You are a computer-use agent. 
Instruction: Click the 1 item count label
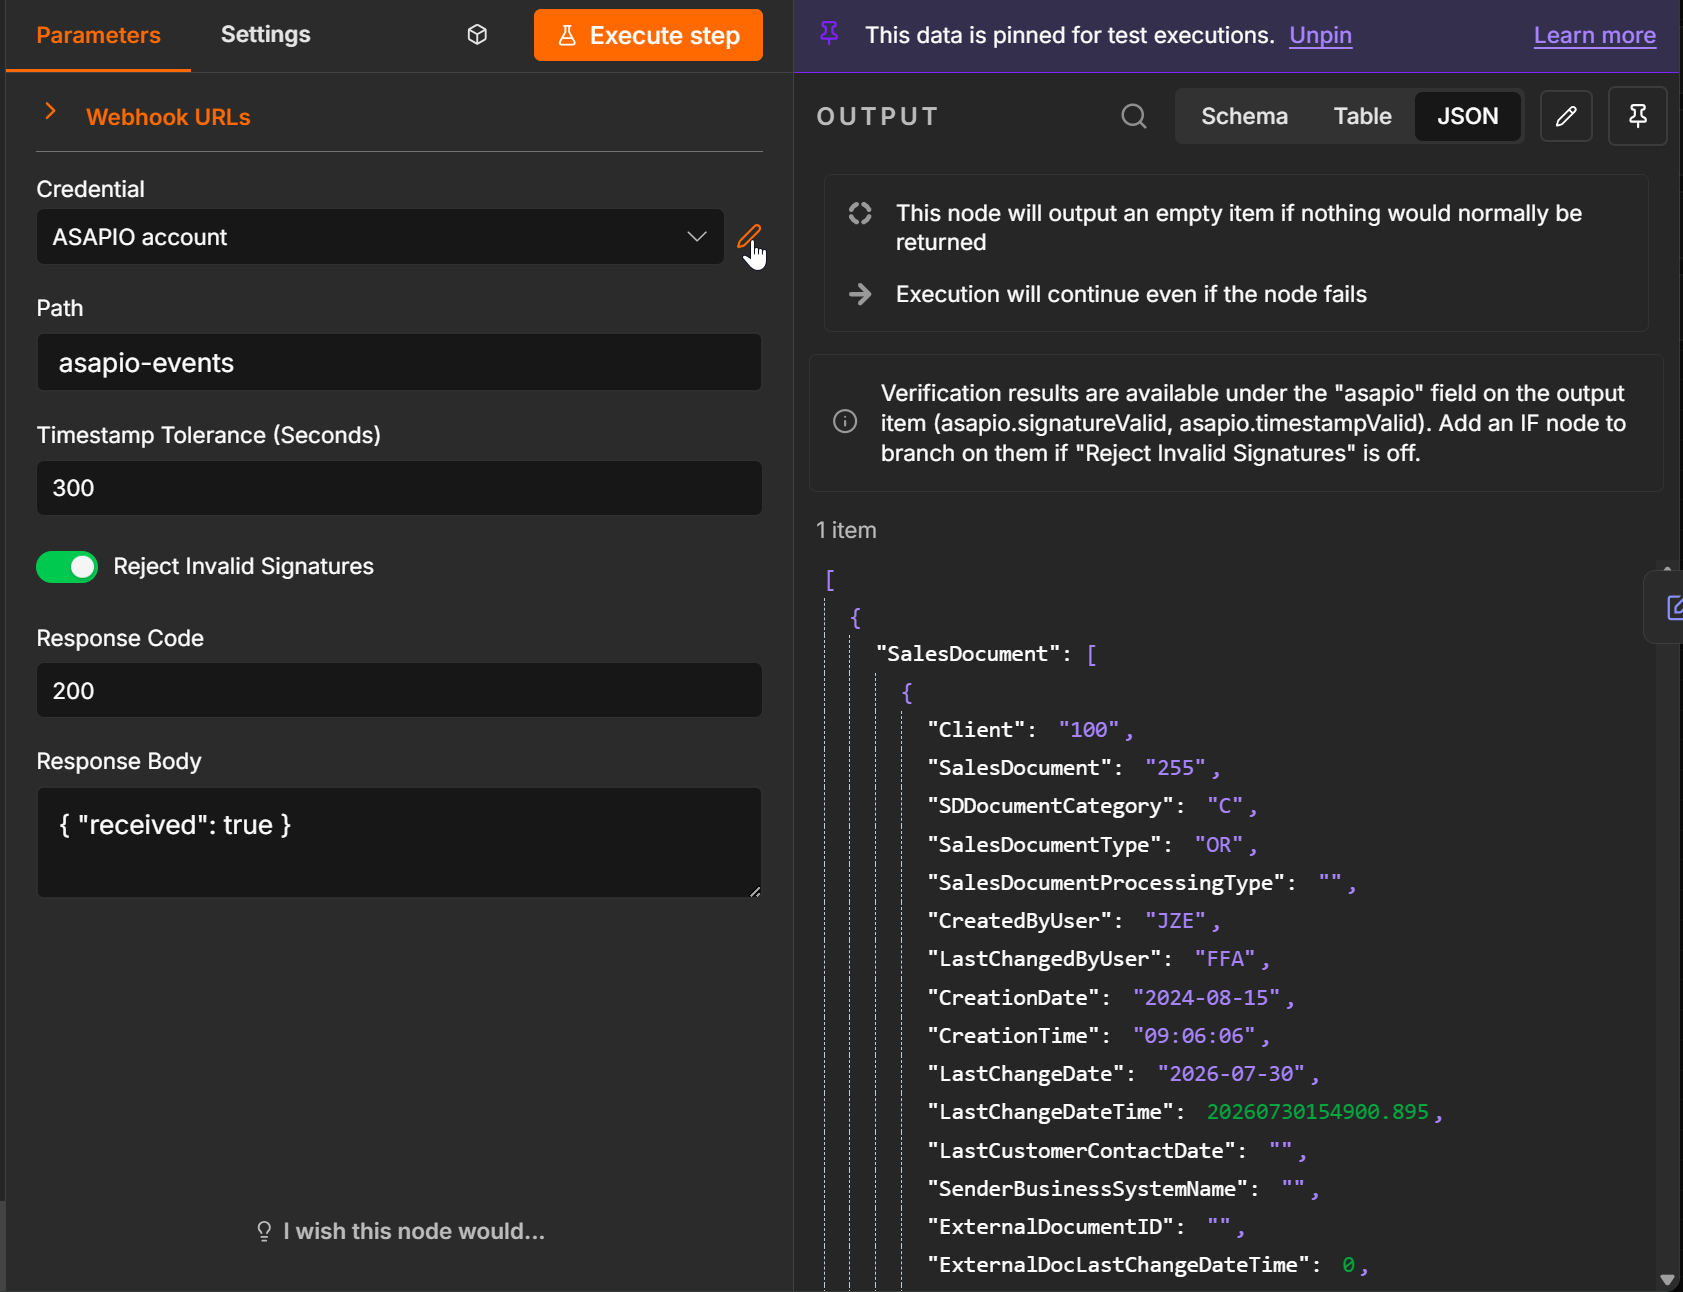click(x=846, y=530)
